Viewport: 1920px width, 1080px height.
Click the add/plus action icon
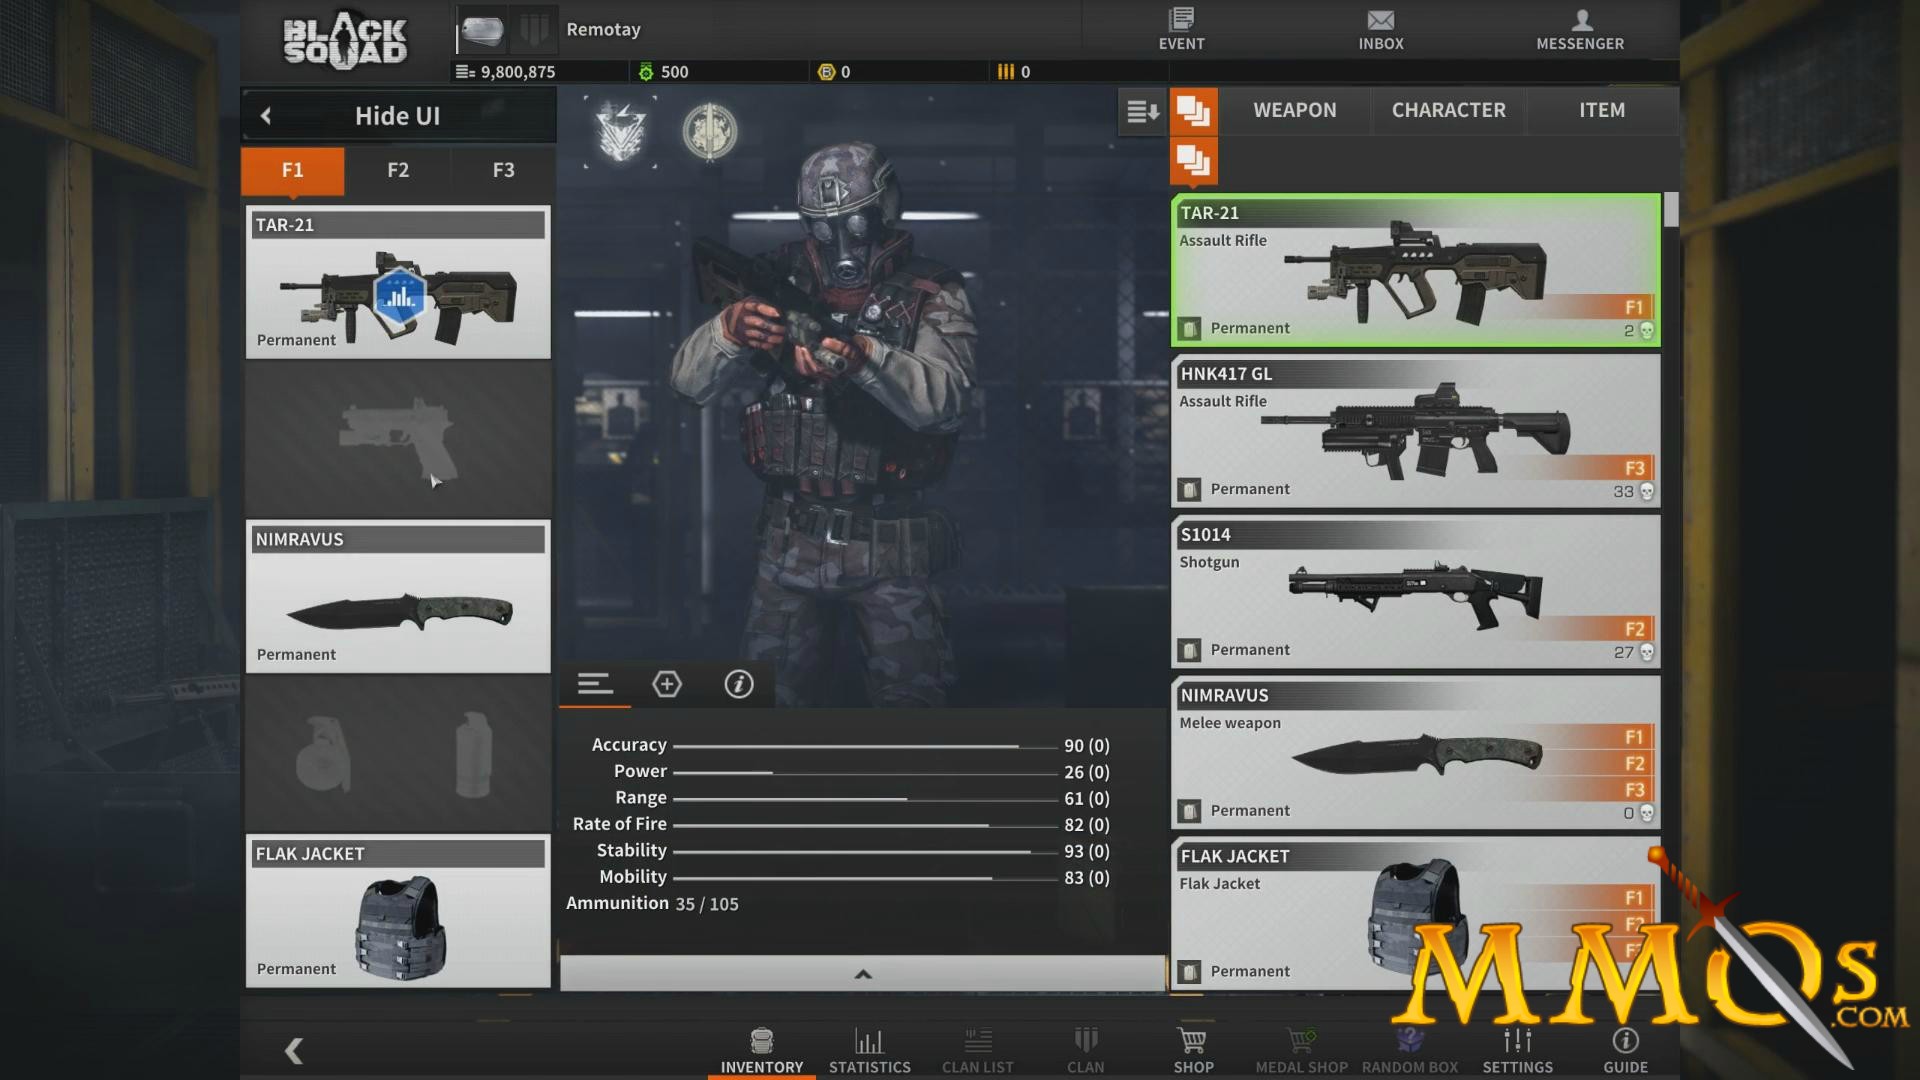pyautogui.click(x=667, y=683)
